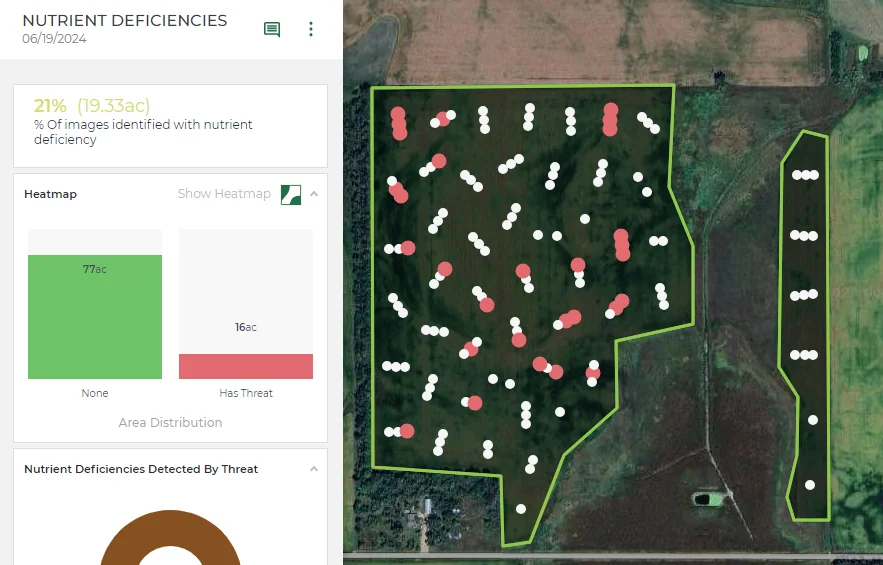Click the red marker cluster on the field's east side
This screenshot has height=565, width=883.
click(x=622, y=245)
